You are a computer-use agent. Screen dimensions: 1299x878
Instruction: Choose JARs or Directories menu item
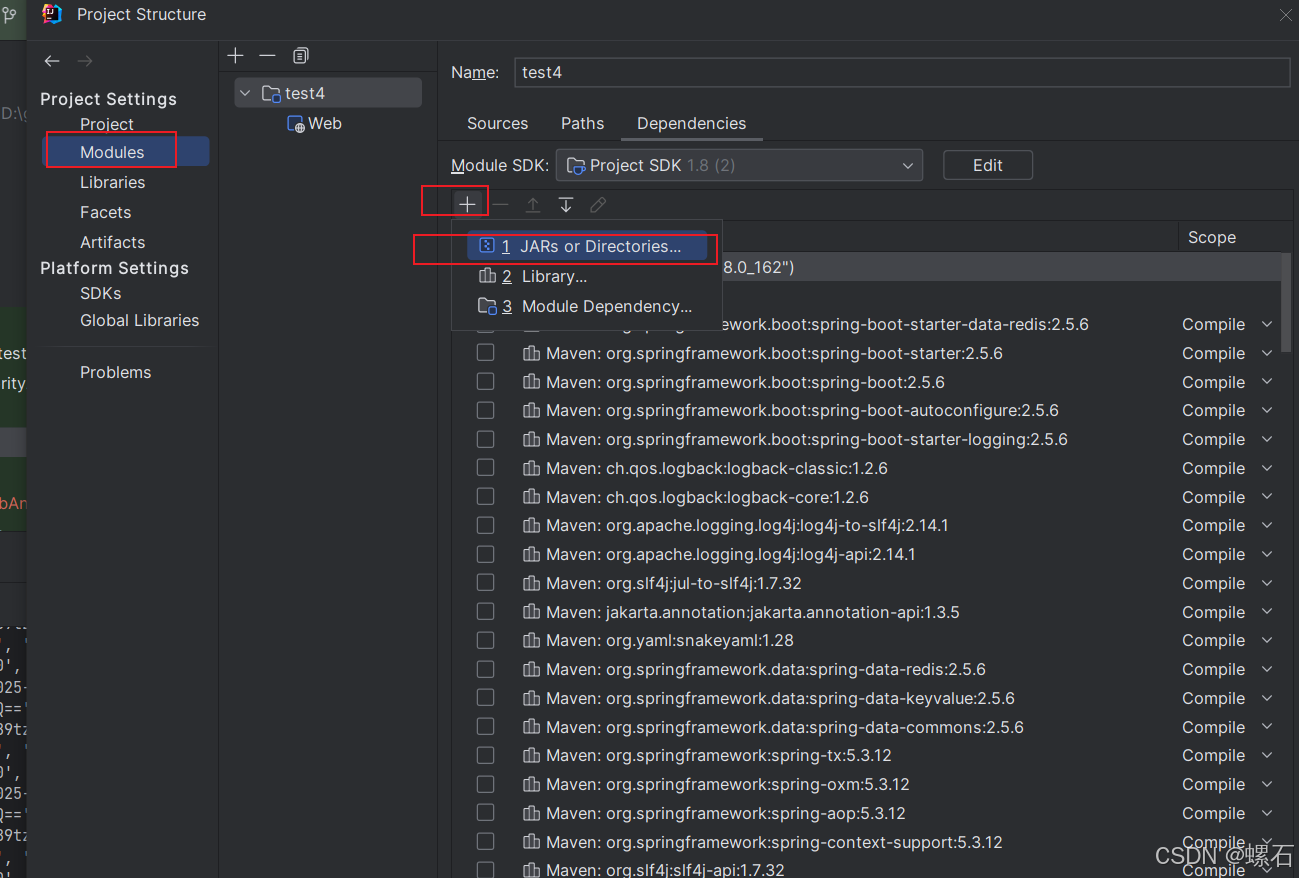[x=588, y=246]
